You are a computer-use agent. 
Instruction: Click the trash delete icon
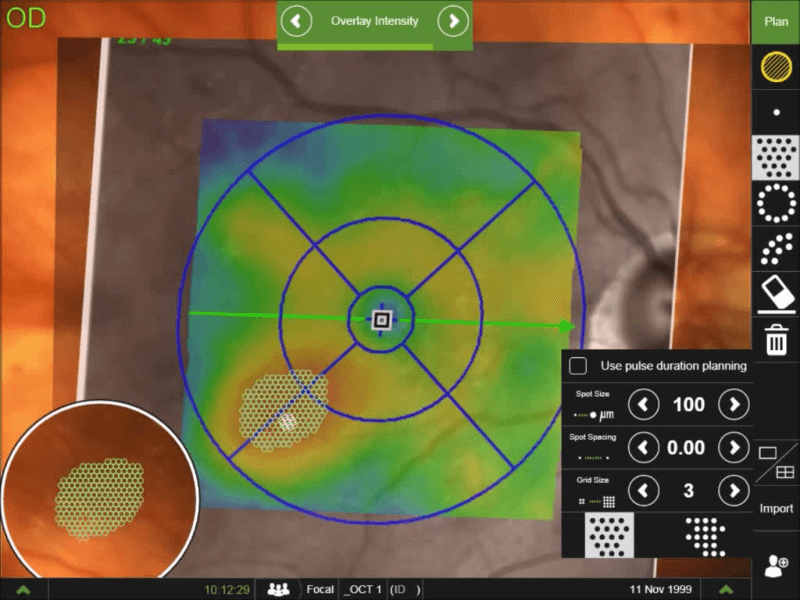(x=776, y=340)
